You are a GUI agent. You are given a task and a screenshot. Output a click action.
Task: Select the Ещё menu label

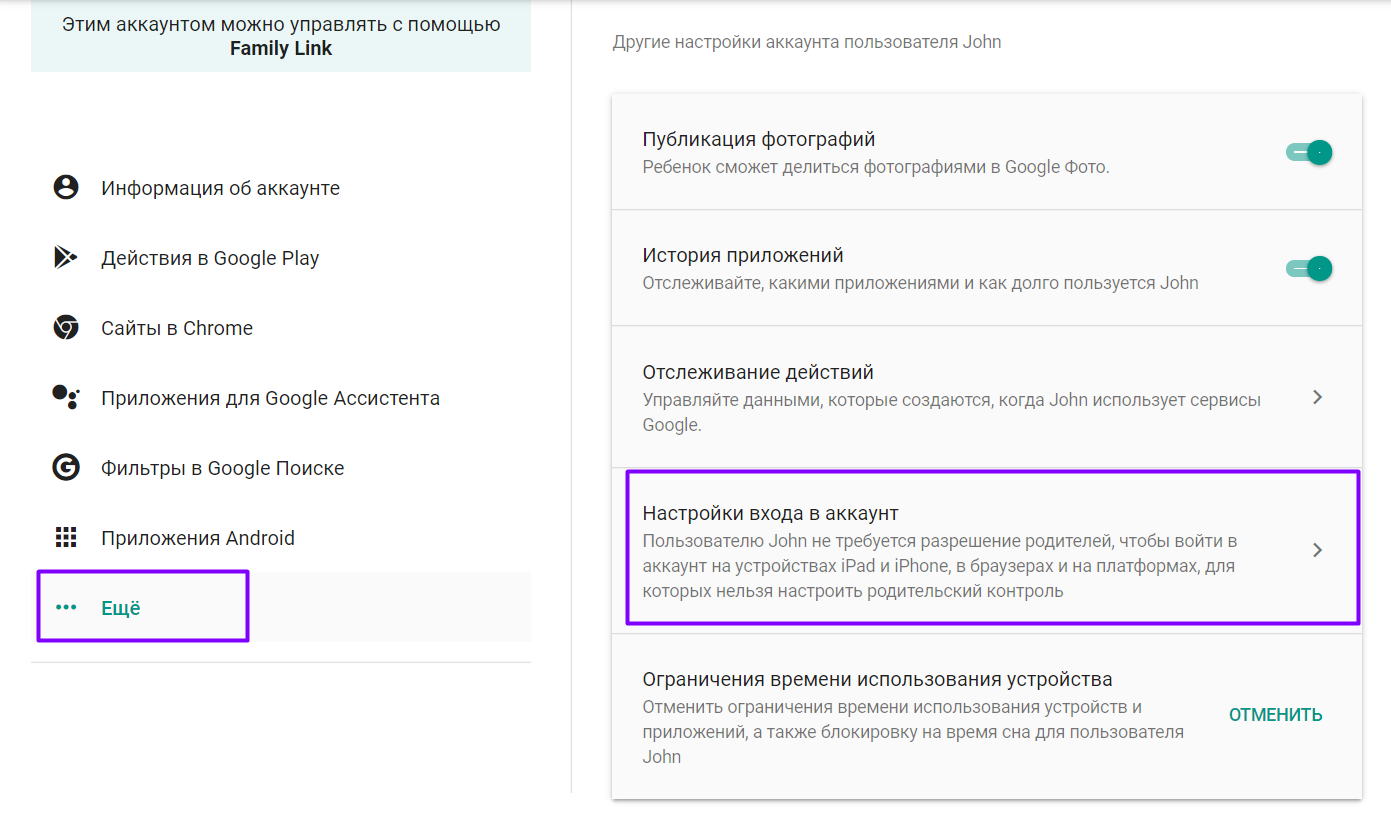coord(121,608)
